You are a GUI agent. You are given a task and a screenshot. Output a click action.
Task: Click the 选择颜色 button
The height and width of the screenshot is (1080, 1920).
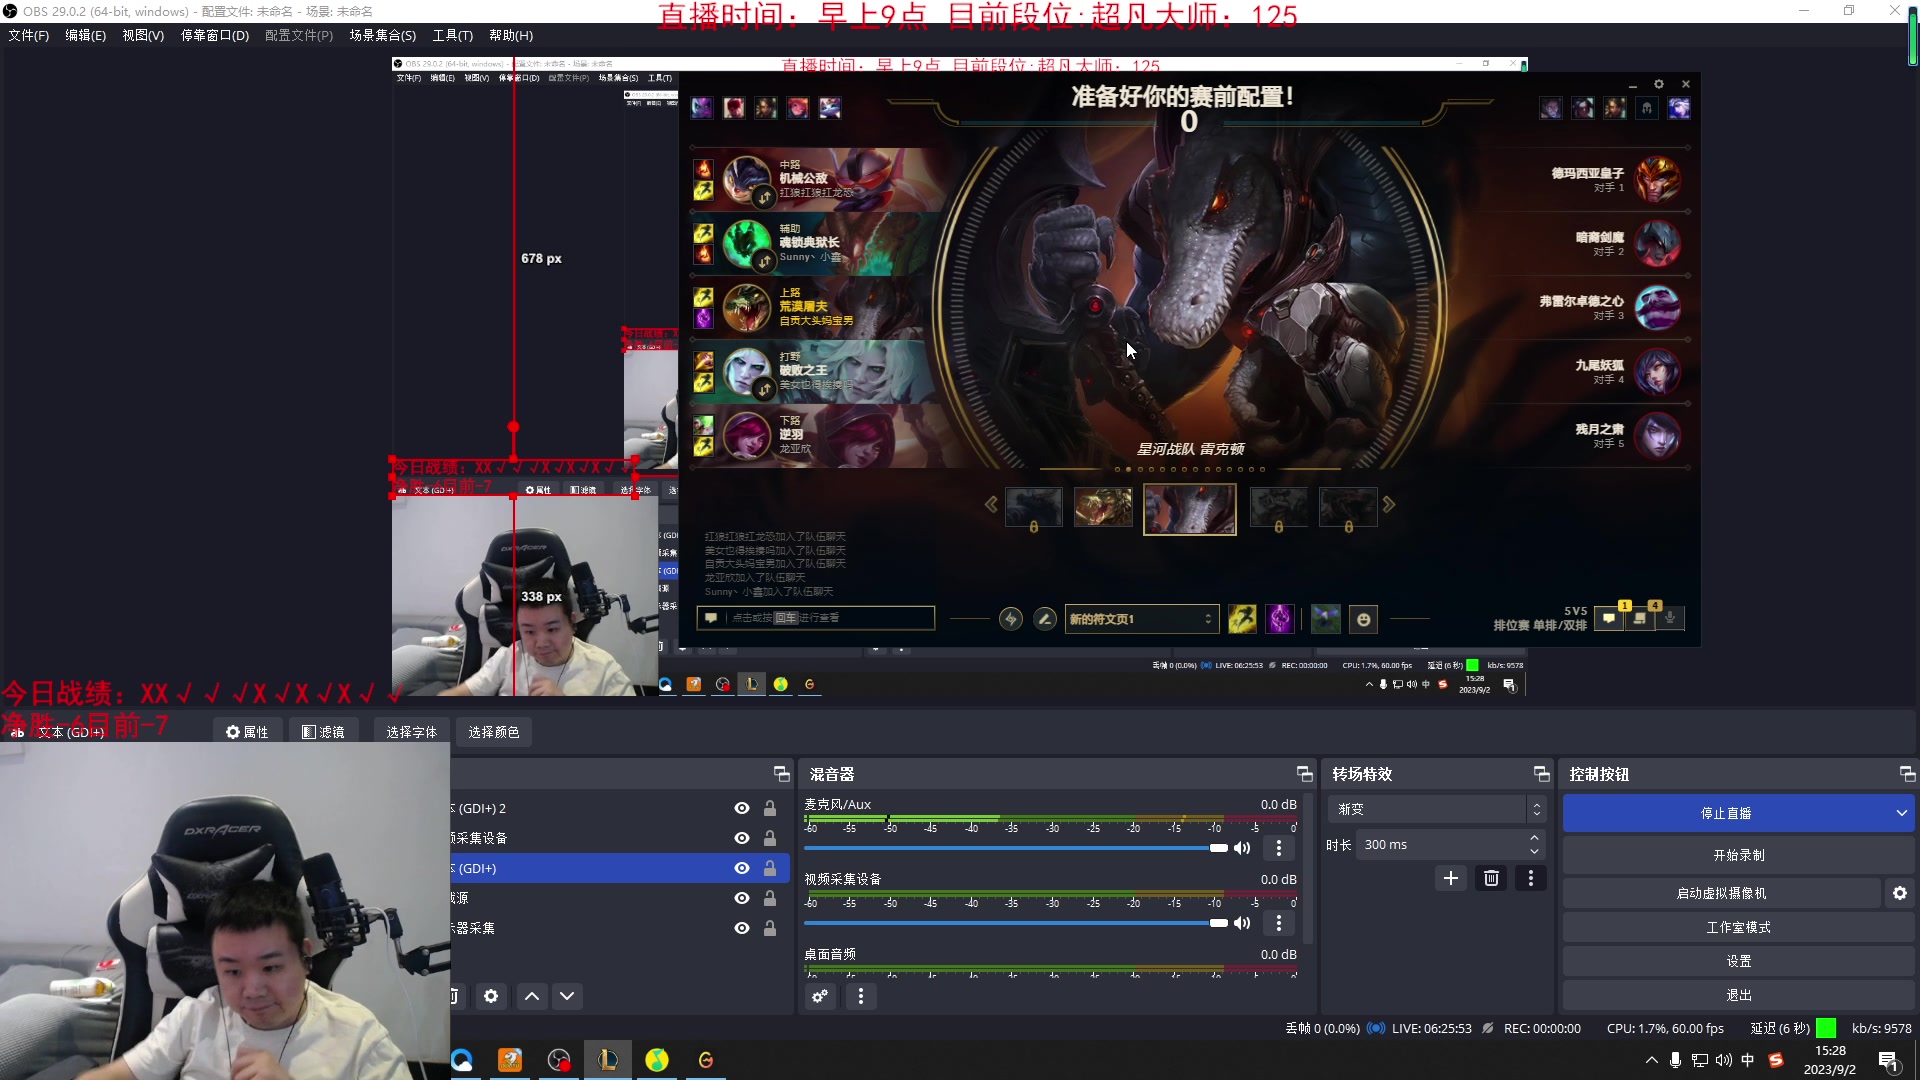(x=494, y=732)
